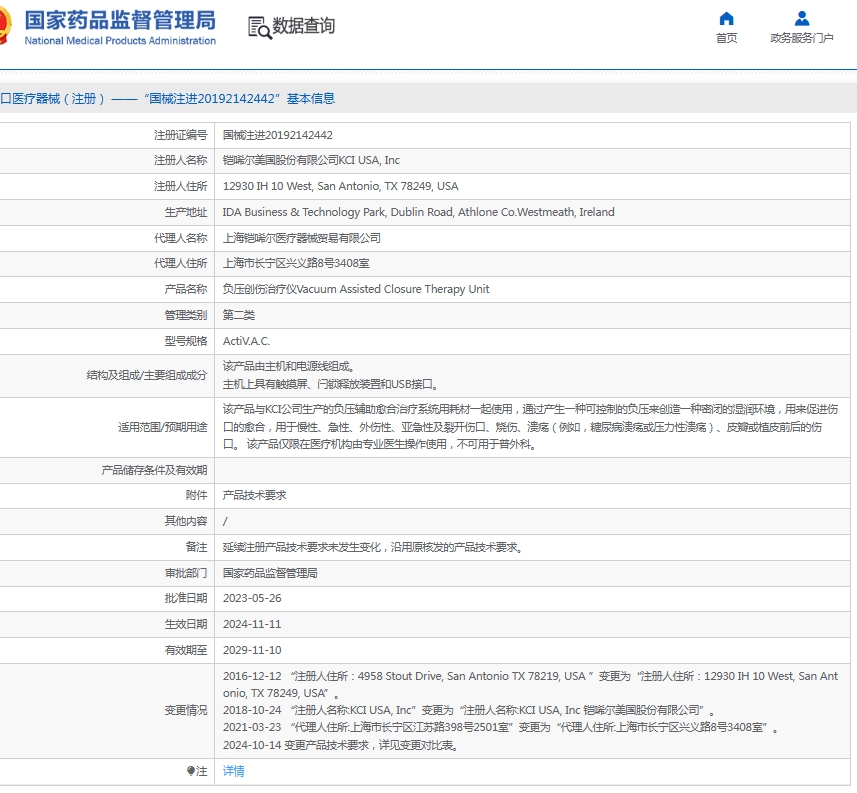Click agent name 上海铠唏尔医疗器械贸易有限公司

click(302, 238)
